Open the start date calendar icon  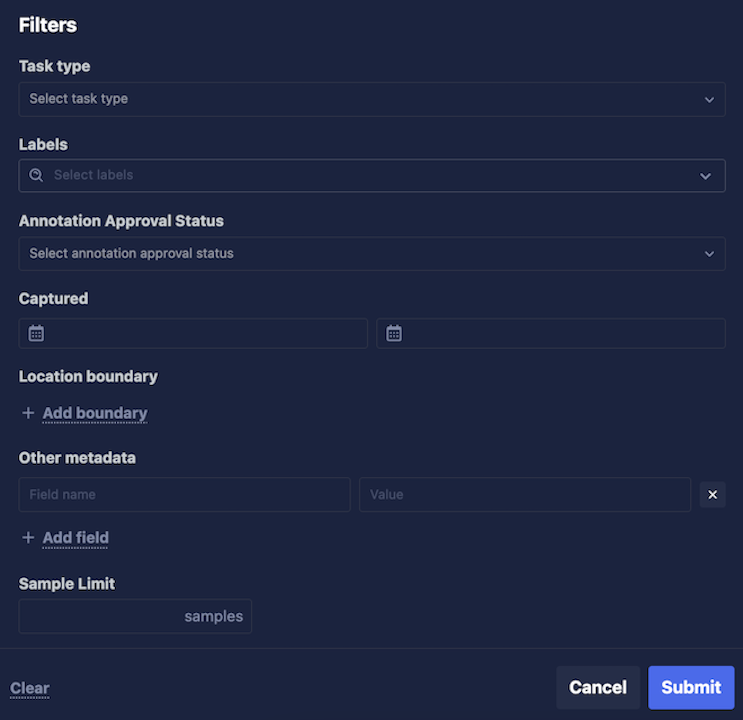[36, 333]
